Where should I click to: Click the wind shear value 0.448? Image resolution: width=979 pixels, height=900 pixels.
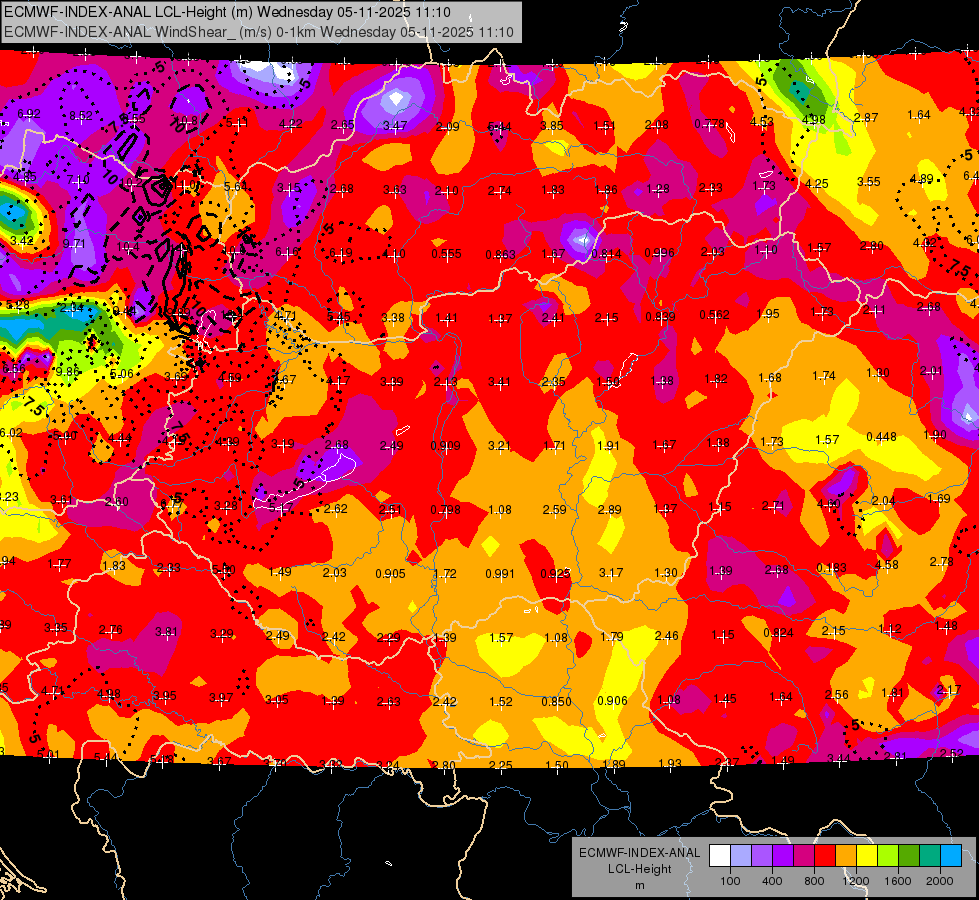click(881, 437)
